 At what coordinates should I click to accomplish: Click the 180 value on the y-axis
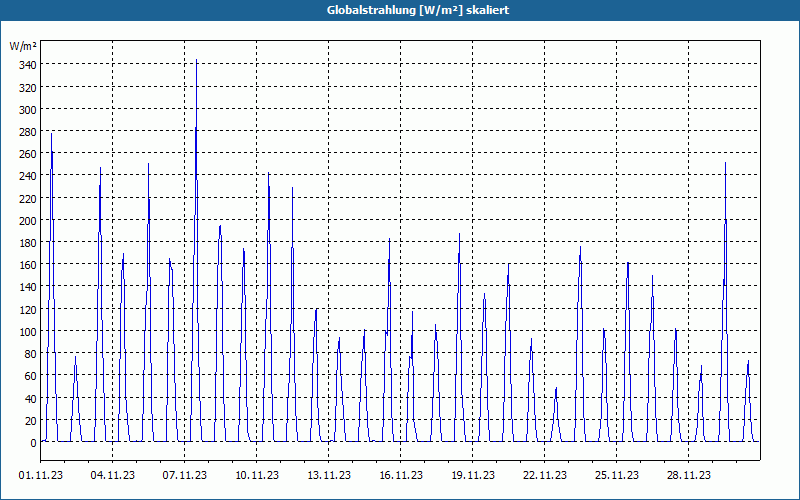click(28, 243)
